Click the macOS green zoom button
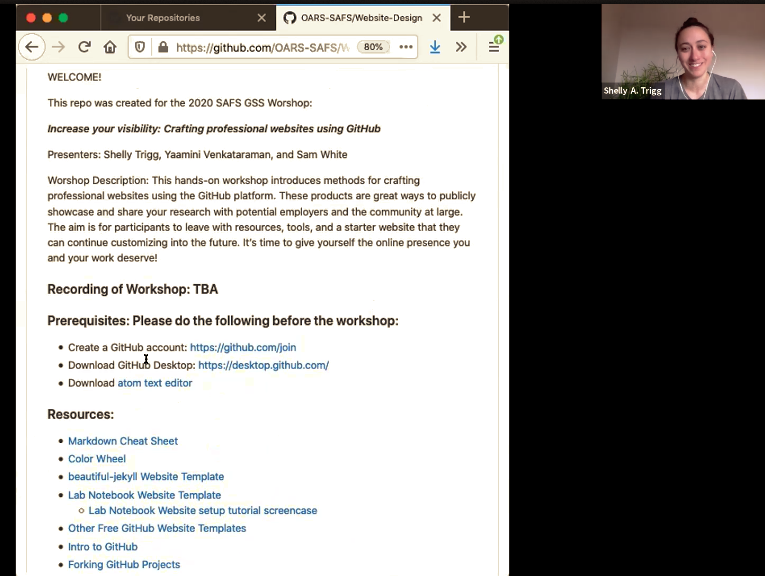Viewport: 765px width, 576px height. pos(63,18)
